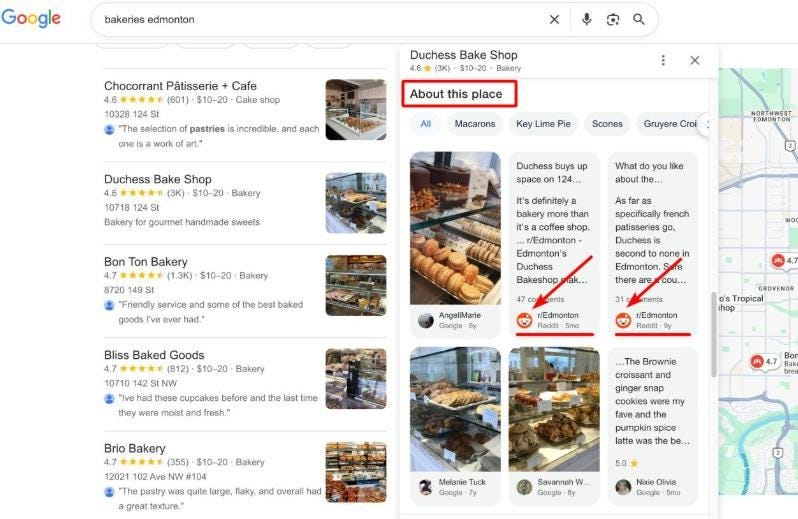The width and height of the screenshot is (798, 519).
Task: Click '10718 124 St' address text
Action: pos(131,208)
